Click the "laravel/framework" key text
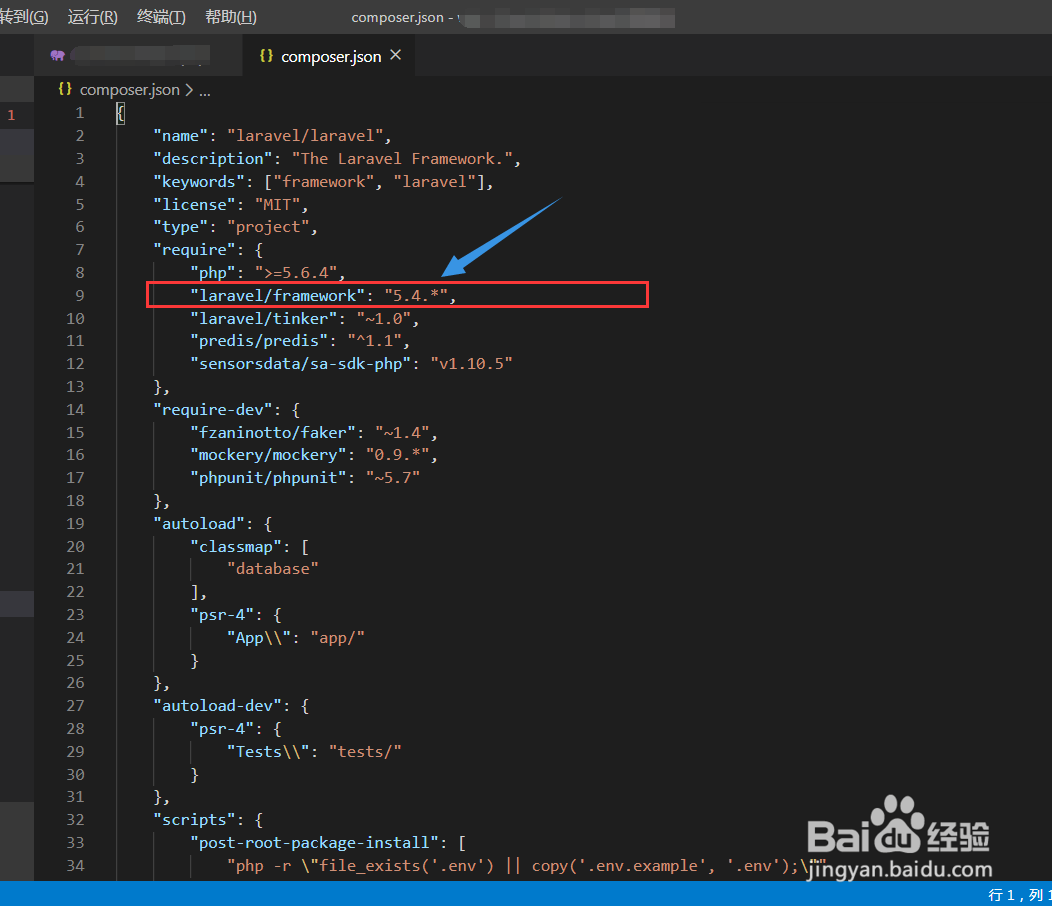The height and width of the screenshot is (906, 1052). pyautogui.click(x=277, y=296)
